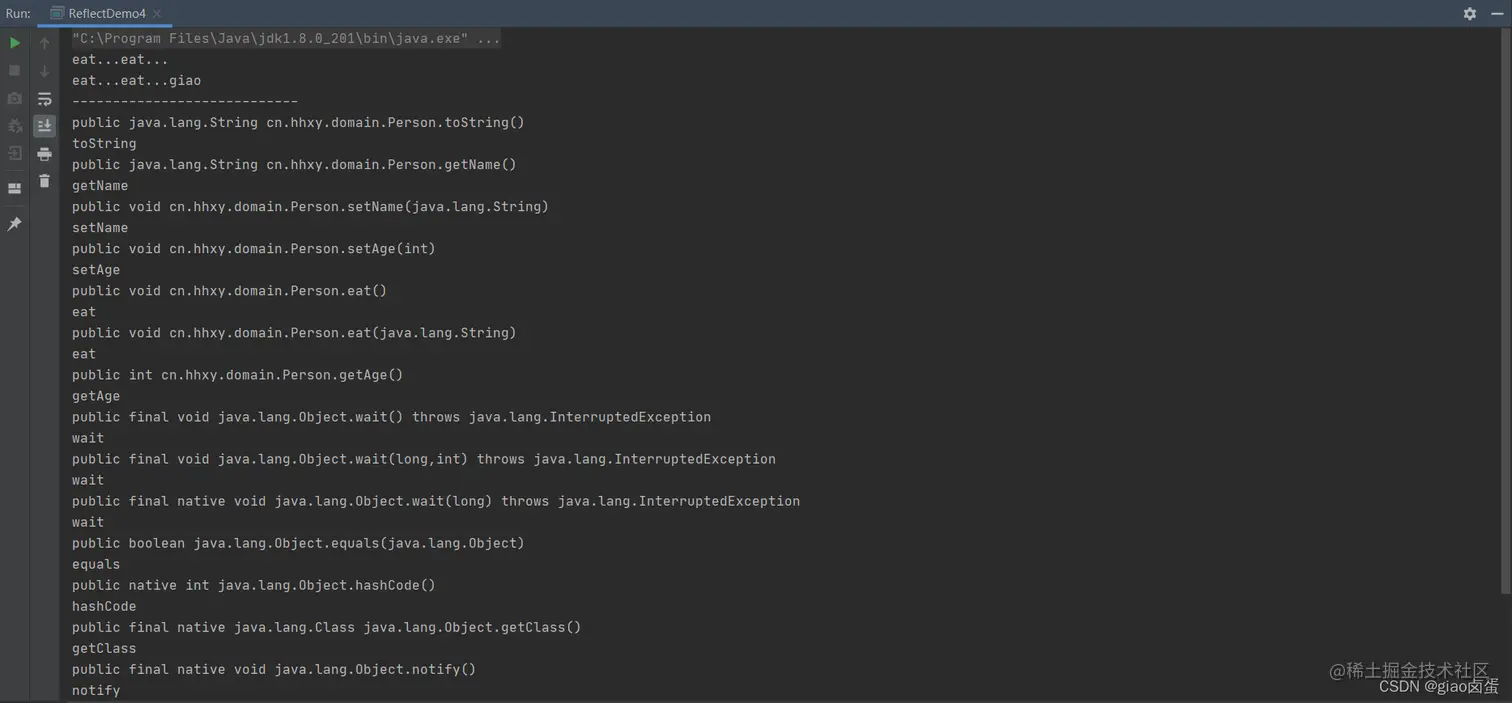Click the Object.getClass() signature line
1512x703 pixels.
[326, 626]
